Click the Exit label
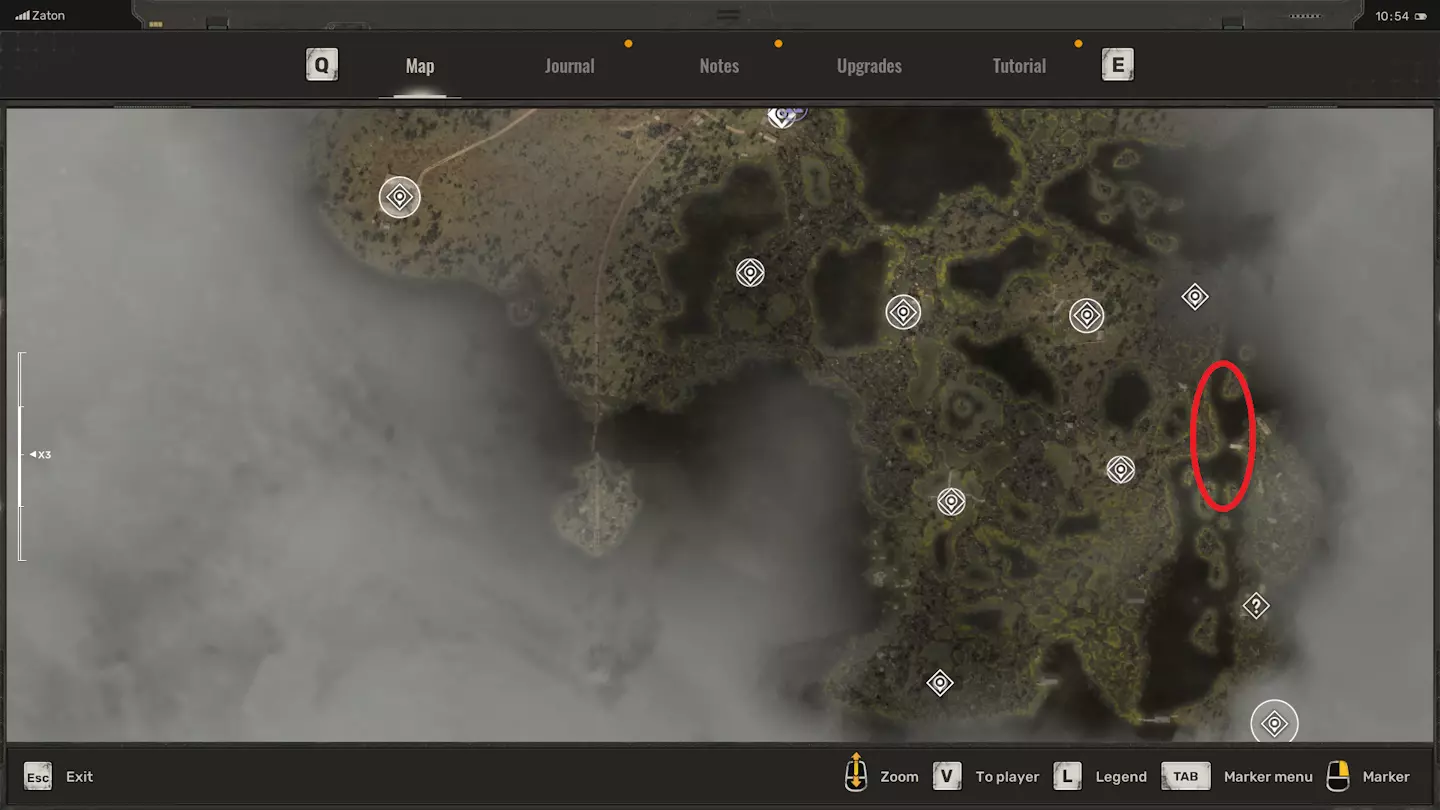1440x810 pixels. 80,777
